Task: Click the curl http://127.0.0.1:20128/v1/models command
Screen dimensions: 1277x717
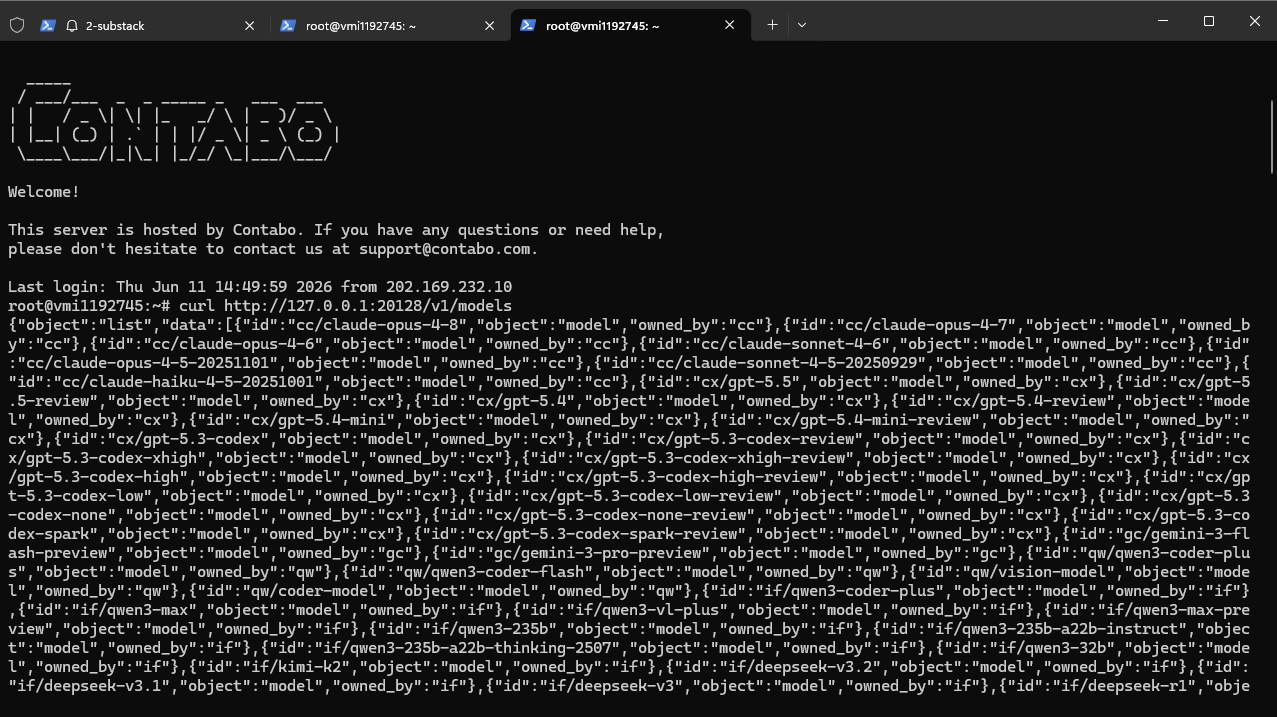Action: [345, 306]
